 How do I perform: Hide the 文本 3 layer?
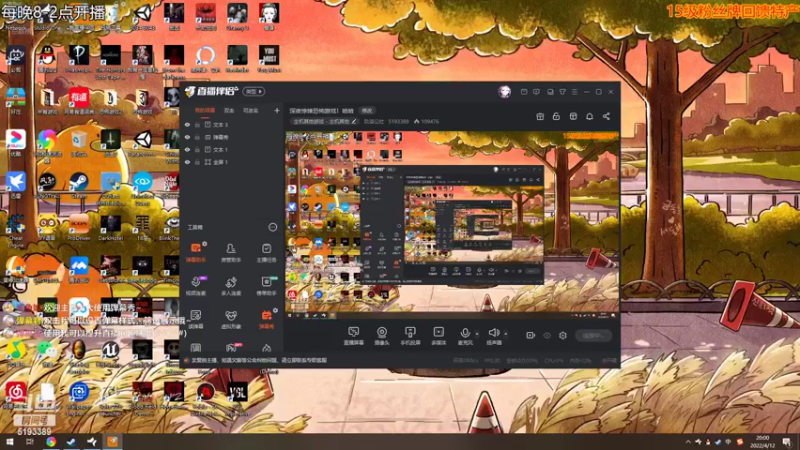click(187, 124)
